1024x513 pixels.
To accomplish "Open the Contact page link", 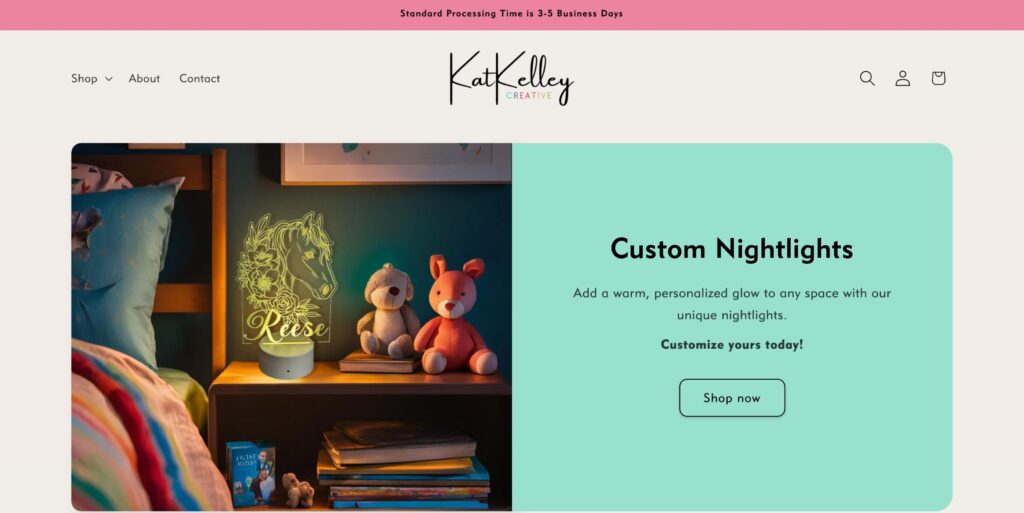I will point(199,78).
